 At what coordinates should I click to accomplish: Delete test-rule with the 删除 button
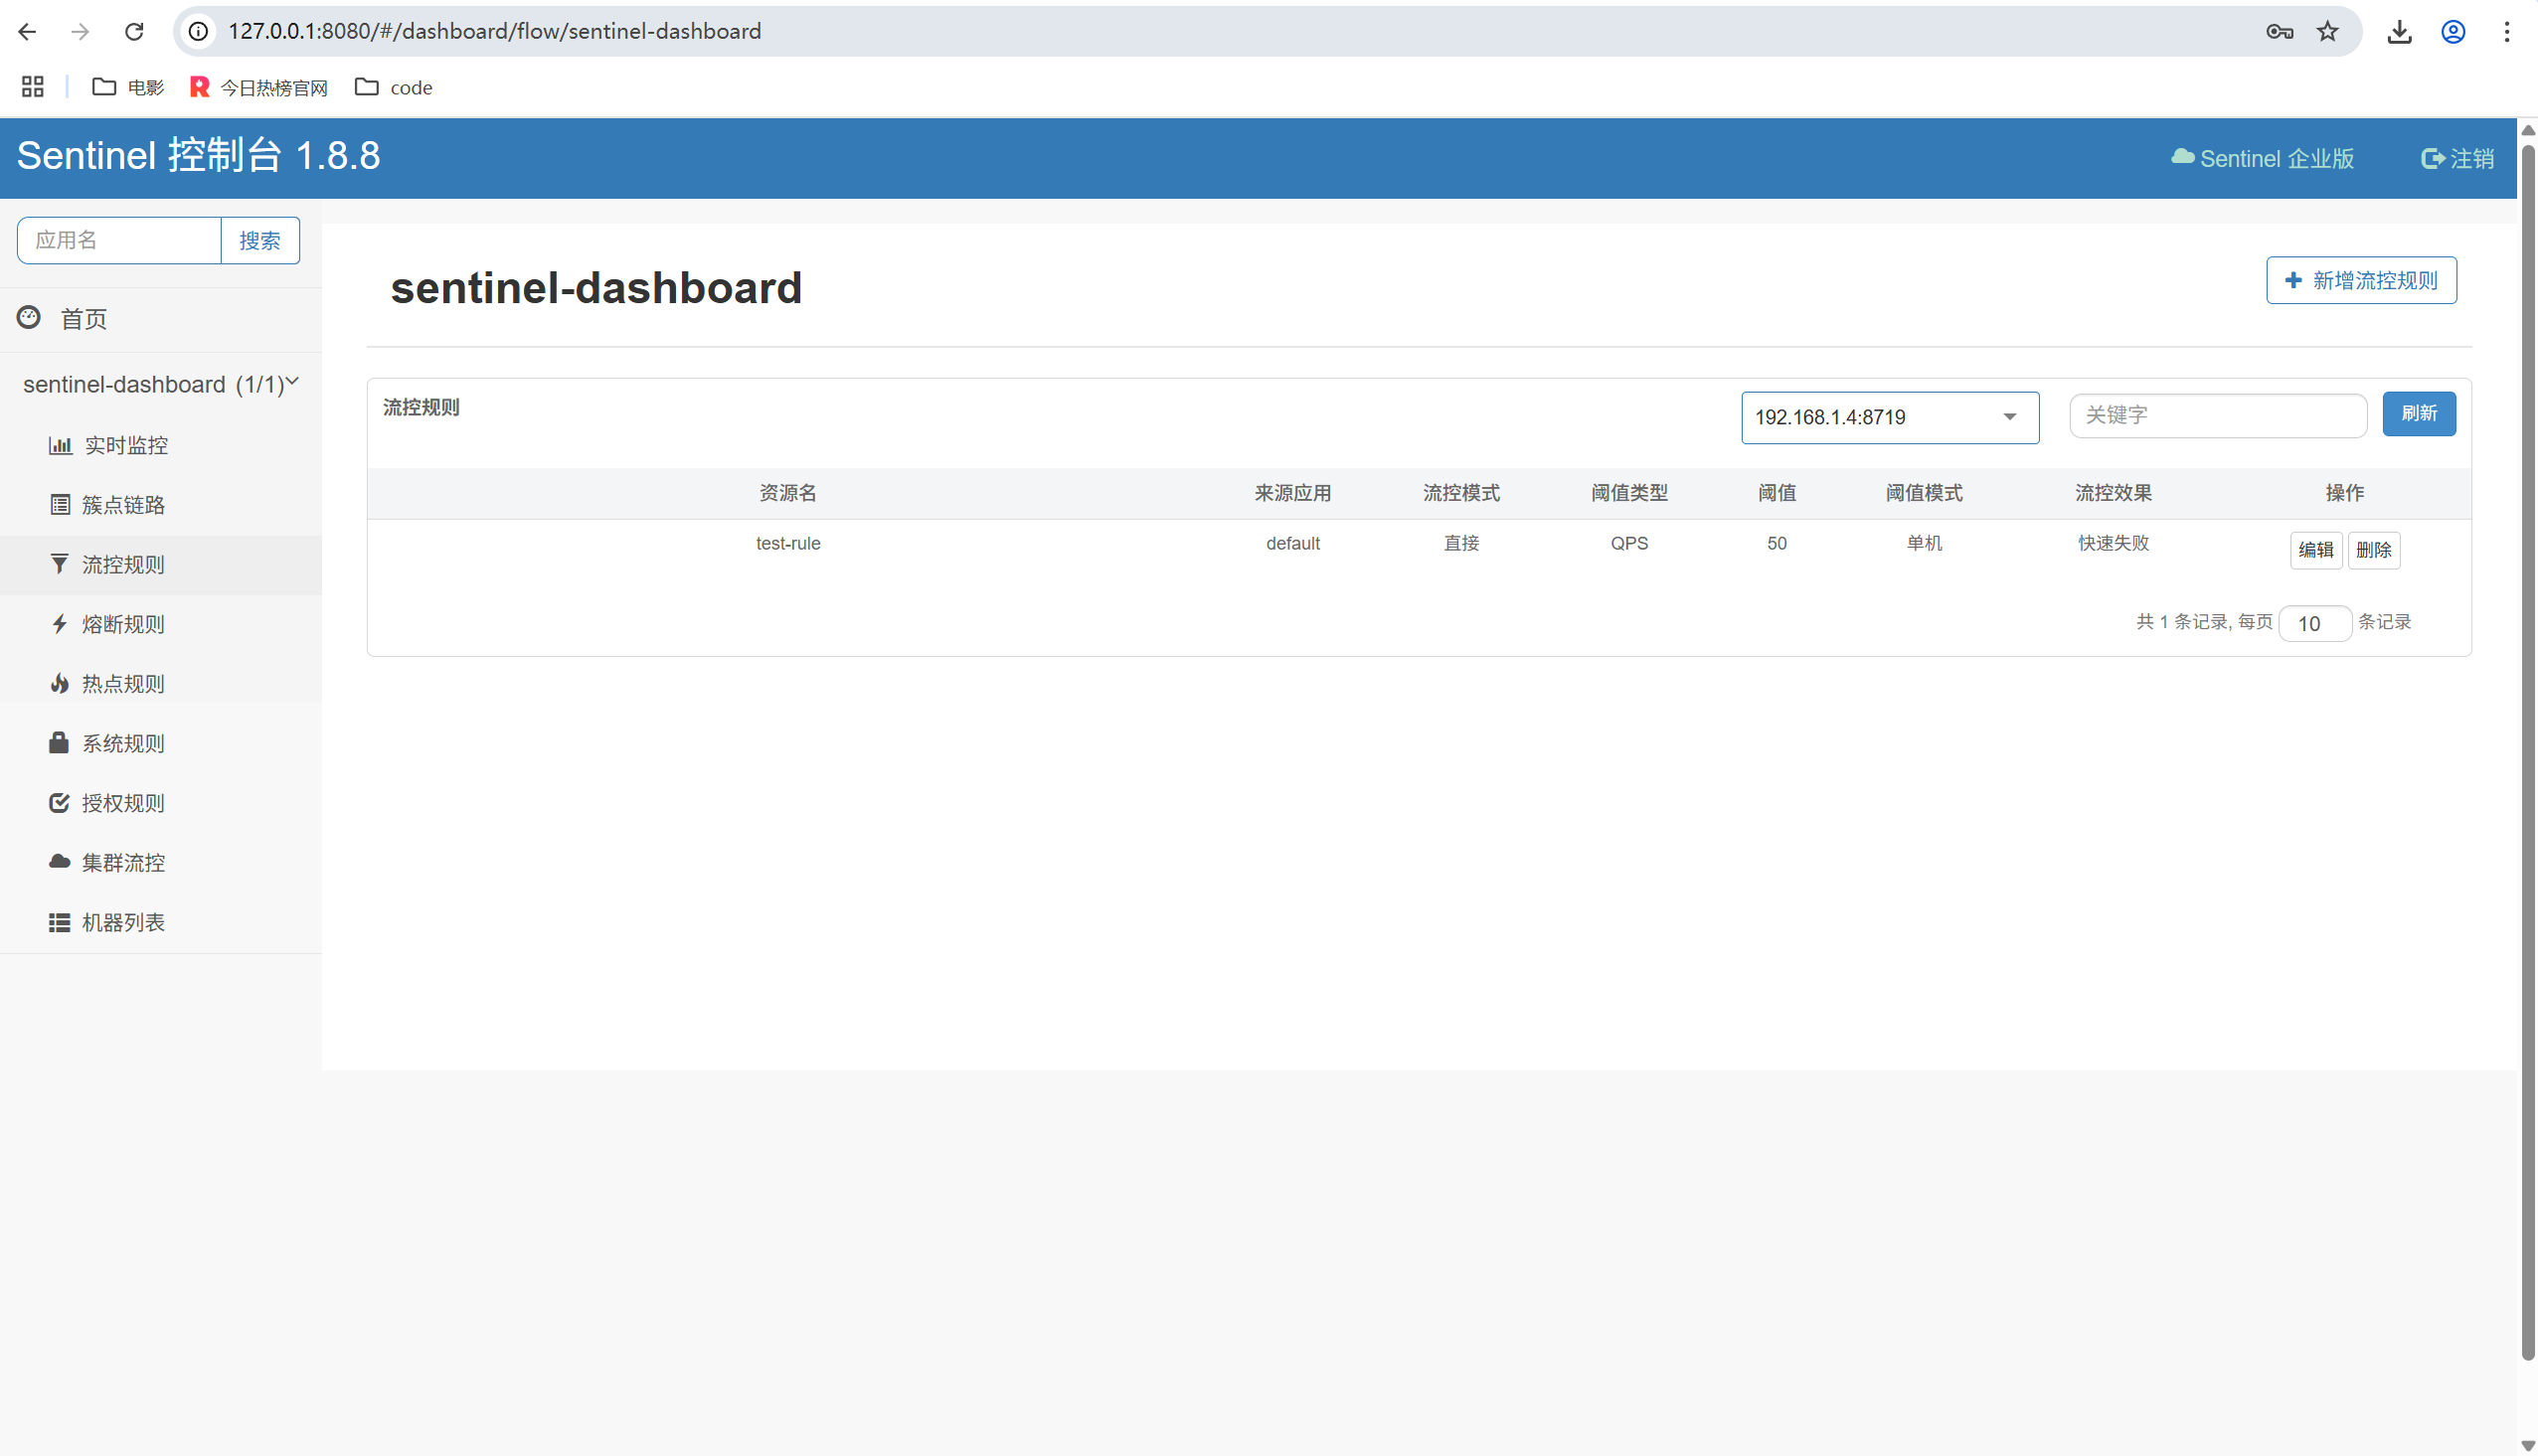[2373, 550]
